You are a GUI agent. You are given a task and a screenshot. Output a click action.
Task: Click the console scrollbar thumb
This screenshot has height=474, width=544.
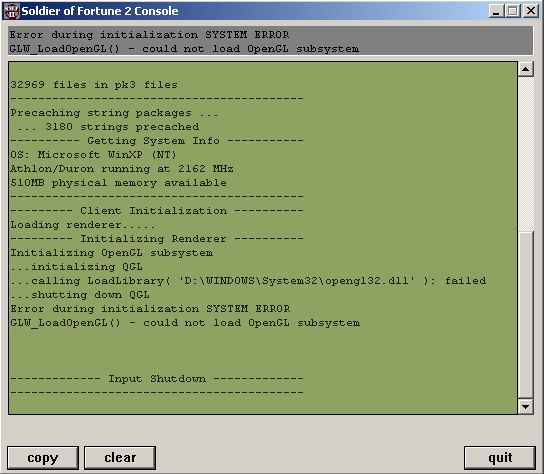526,315
